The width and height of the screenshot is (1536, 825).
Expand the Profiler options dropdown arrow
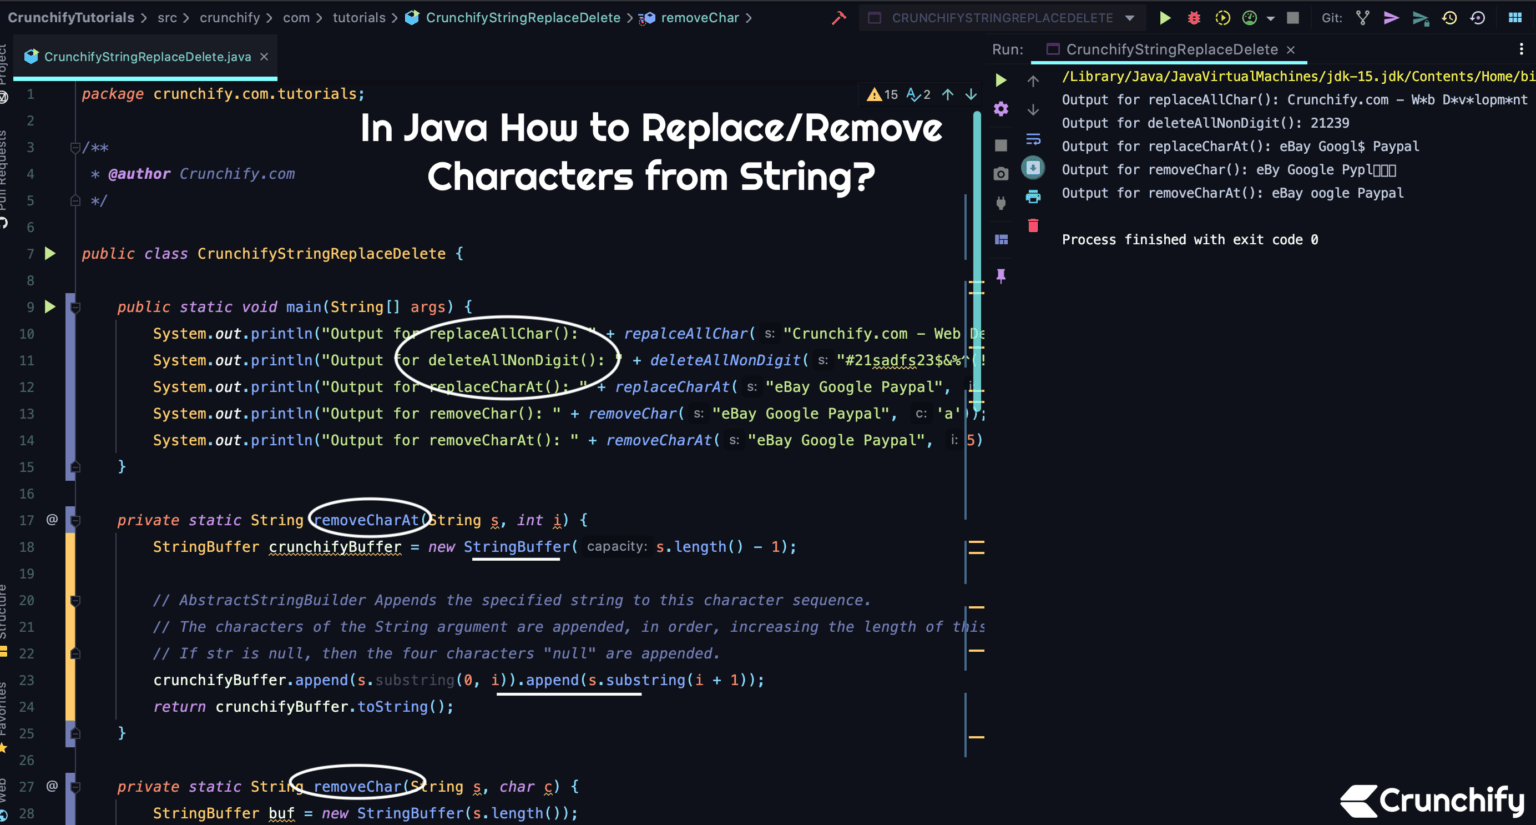[x=1270, y=17]
